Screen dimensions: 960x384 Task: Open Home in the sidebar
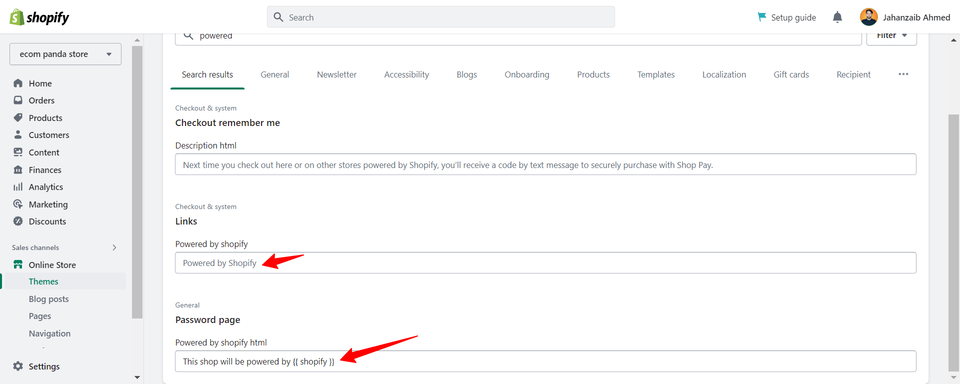click(x=40, y=83)
